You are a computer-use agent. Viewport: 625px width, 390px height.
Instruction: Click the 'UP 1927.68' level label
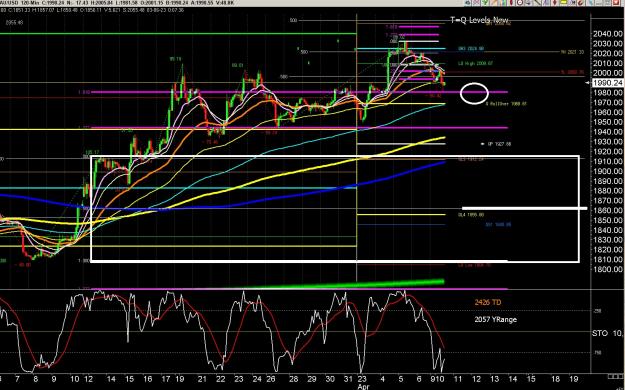pos(499,144)
